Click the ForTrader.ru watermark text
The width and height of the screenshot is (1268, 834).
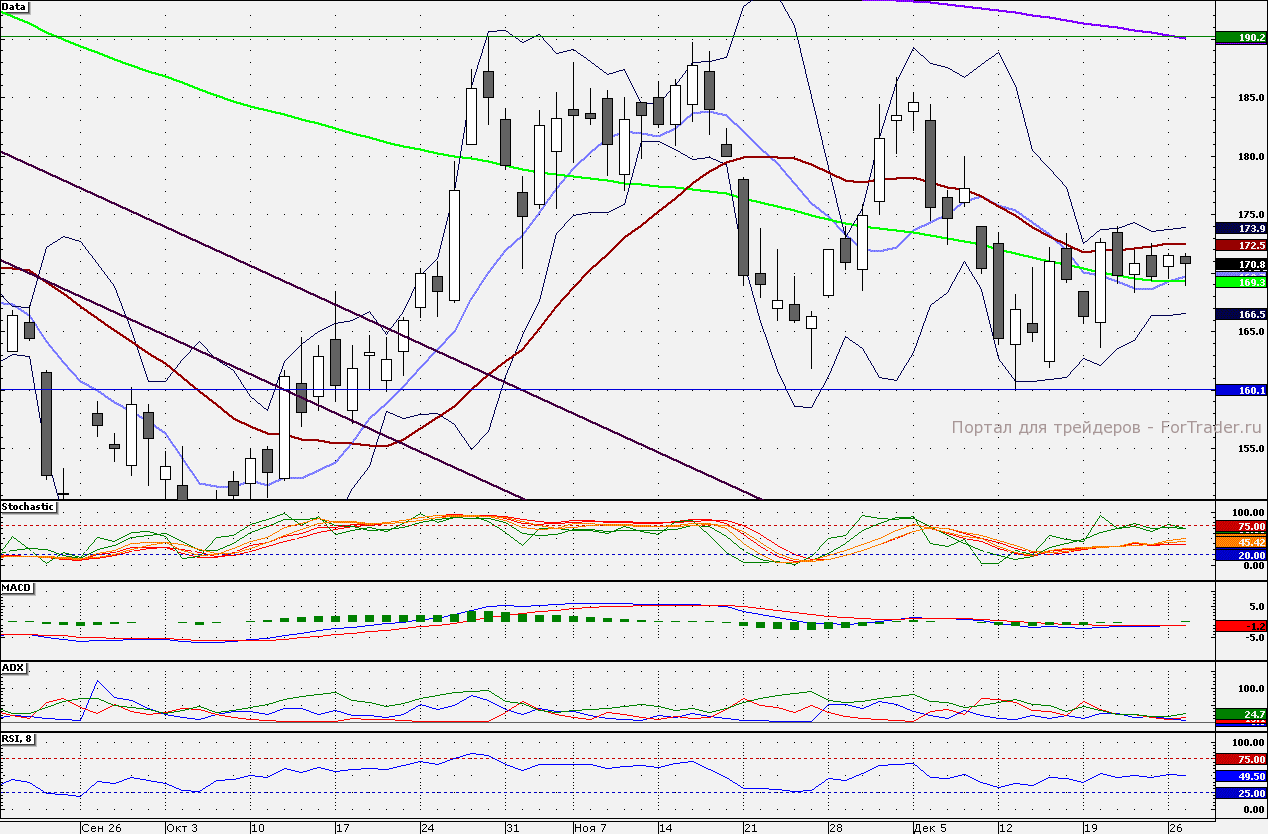point(1105,427)
